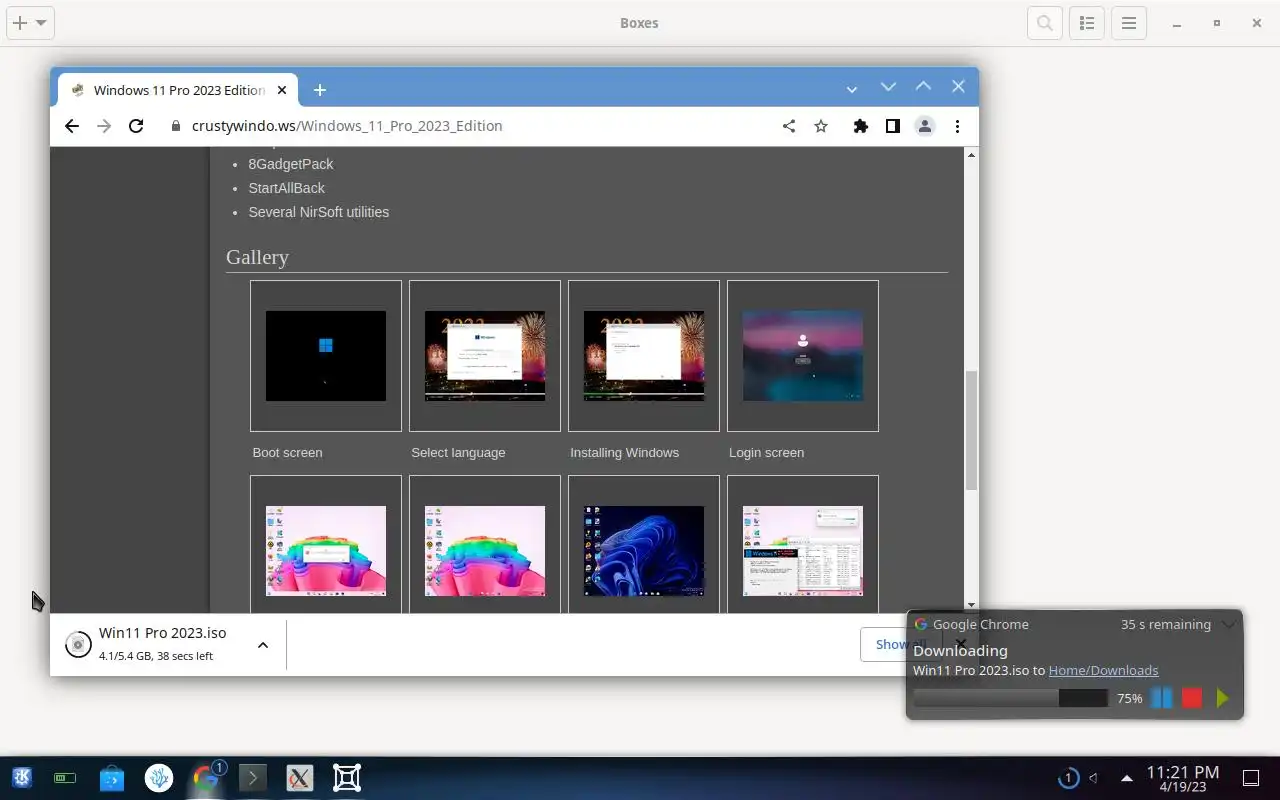Open the extensions puzzle icon

[860, 126]
